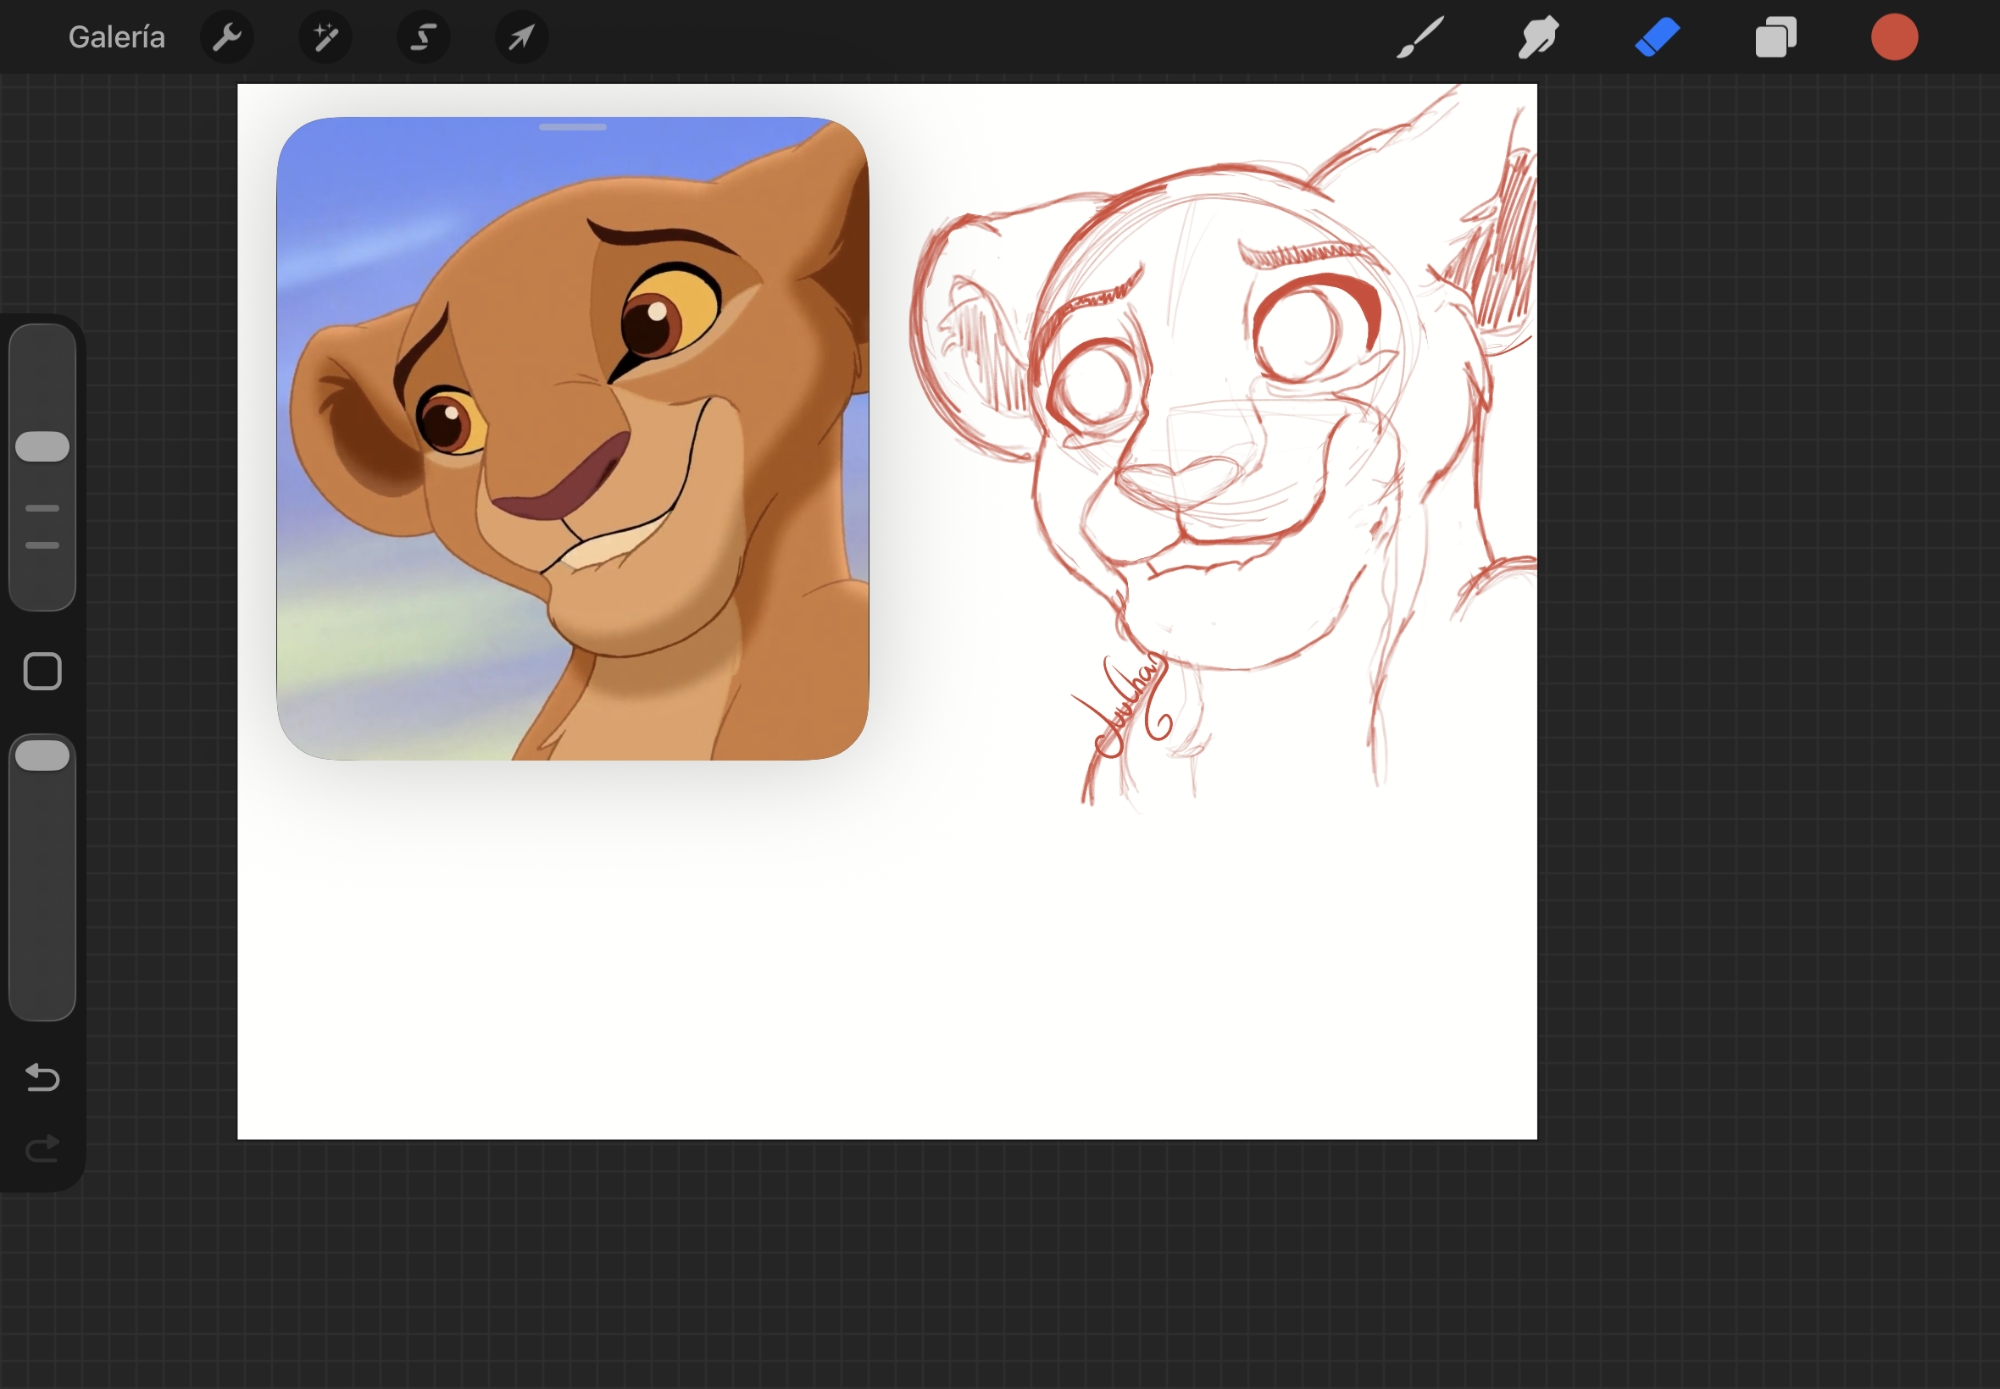Open the Galería gallery view
Screen dimensions: 2000x1389
[x=116, y=37]
